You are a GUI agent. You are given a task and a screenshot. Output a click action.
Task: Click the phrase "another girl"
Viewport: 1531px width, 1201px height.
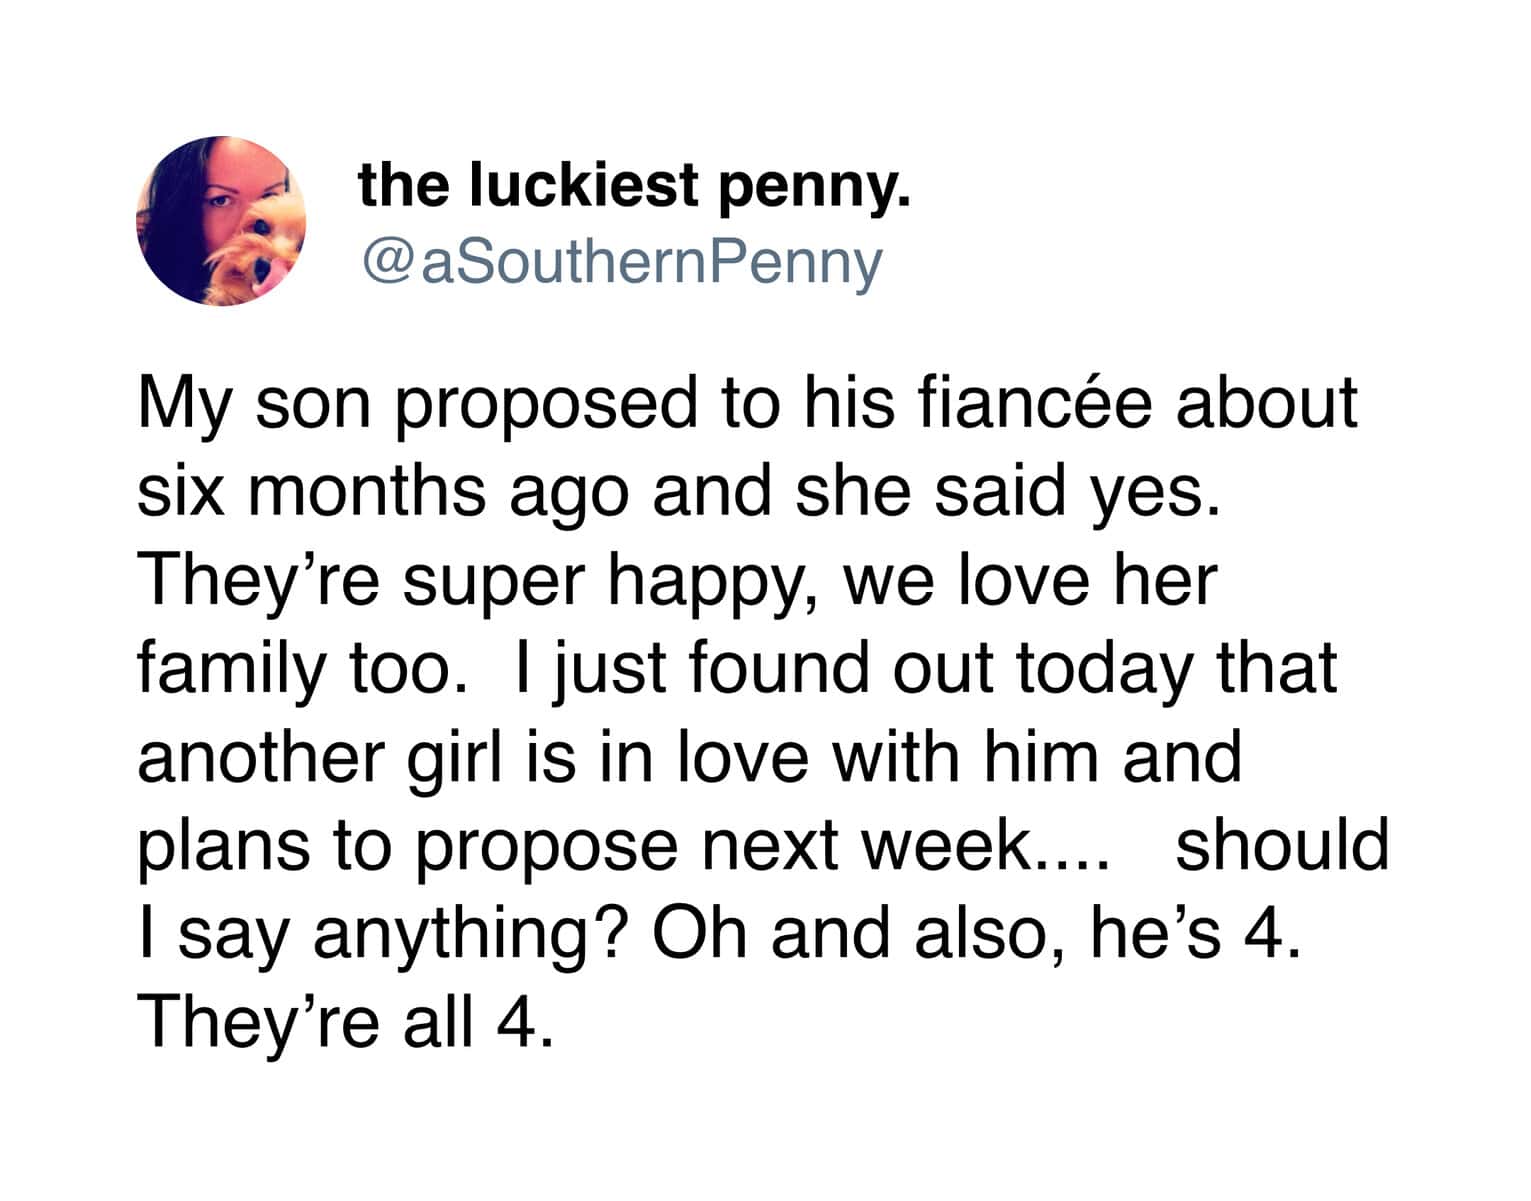point(322,756)
